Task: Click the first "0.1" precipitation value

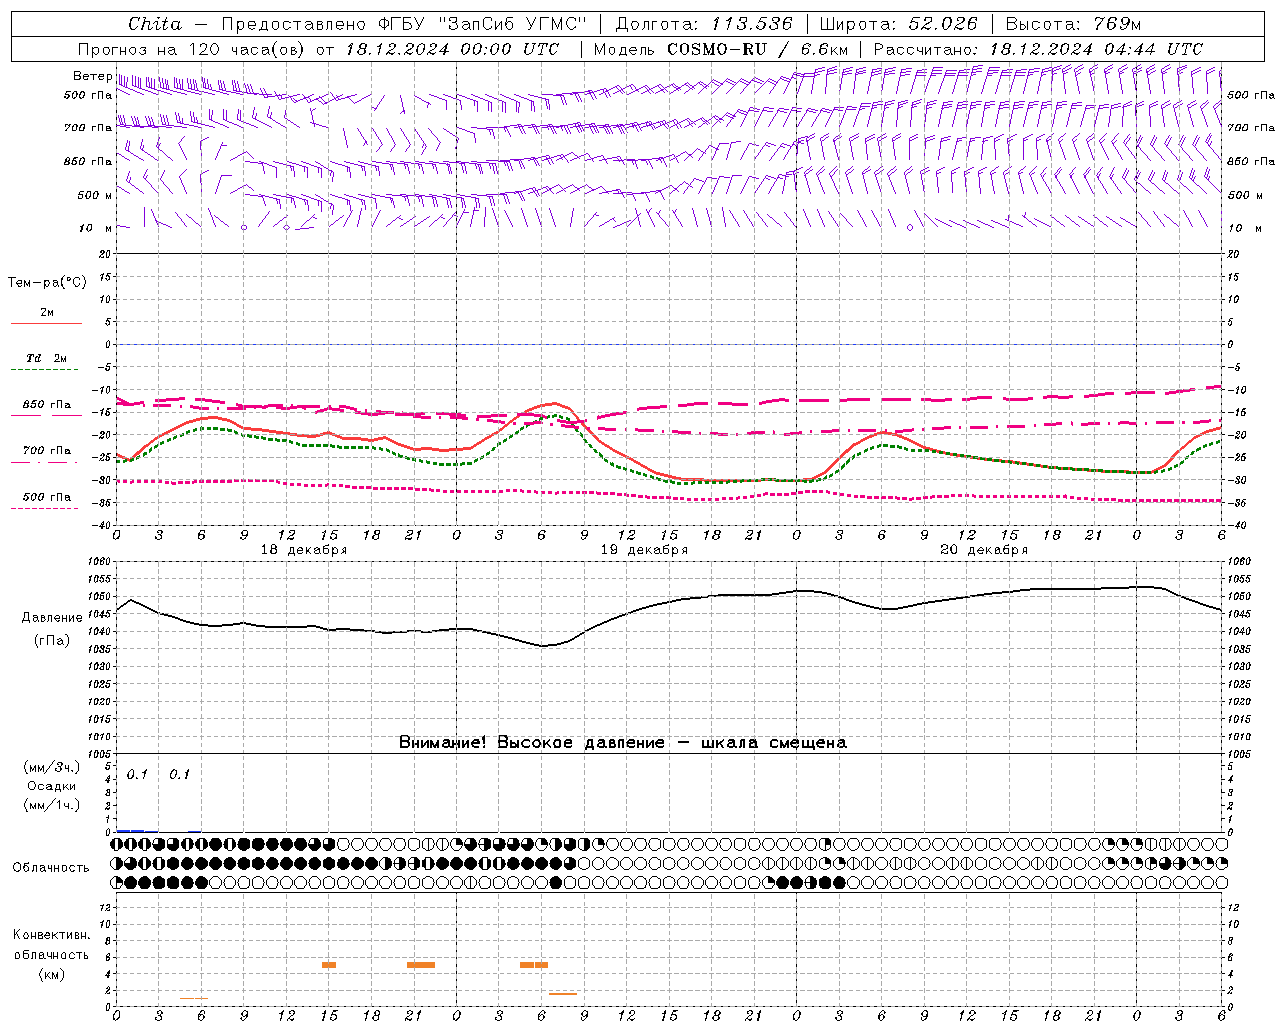Action: (137, 775)
